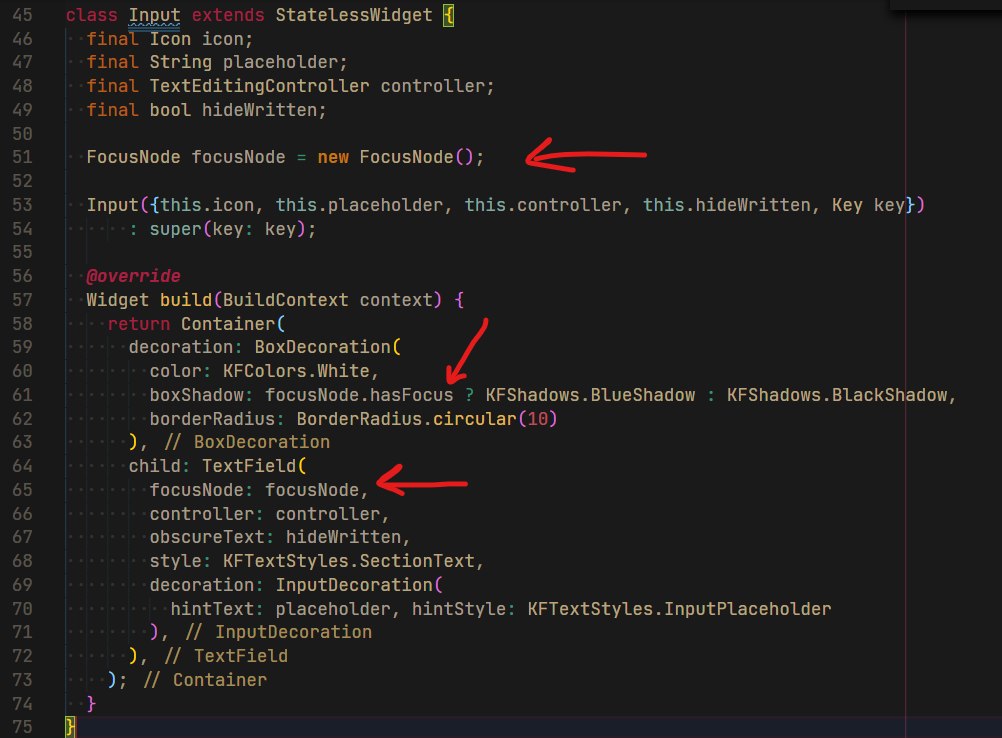This screenshot has height=738, width=1002.
Task: Click line number 61 in the gutter
Action: point(22,395)
